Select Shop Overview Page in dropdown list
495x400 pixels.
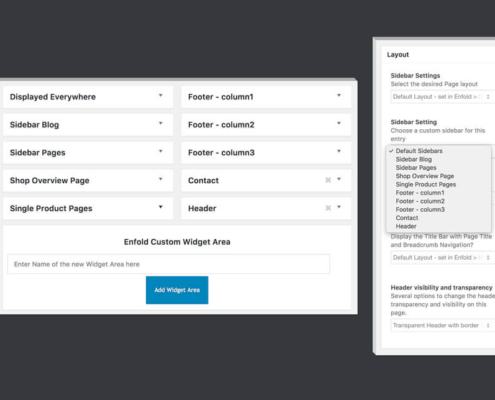(x=425, y=176)
